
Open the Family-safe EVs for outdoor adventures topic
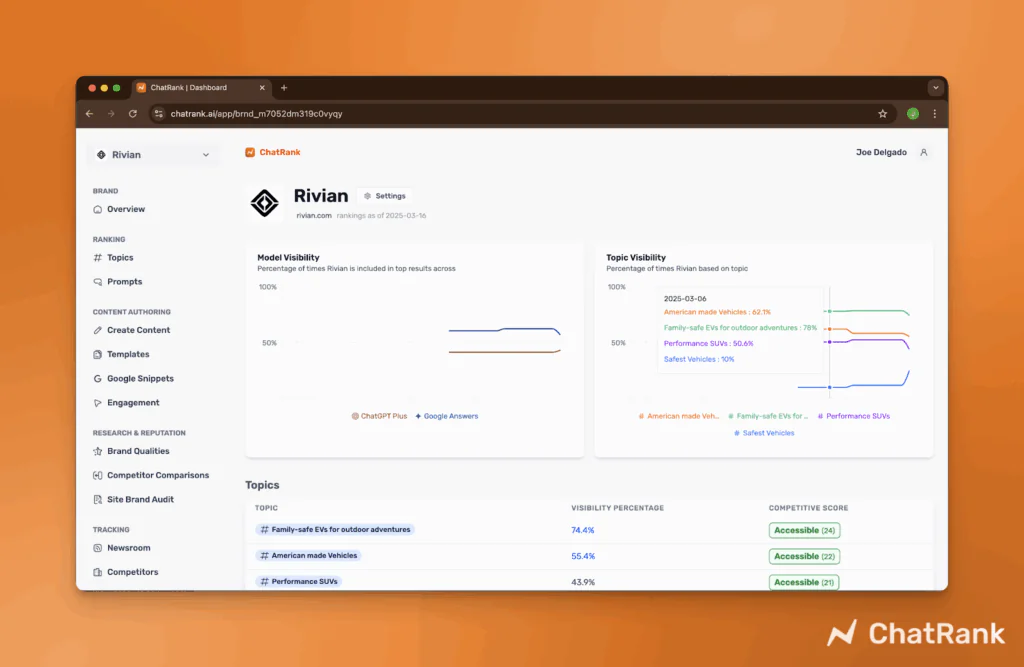(340, 530)
